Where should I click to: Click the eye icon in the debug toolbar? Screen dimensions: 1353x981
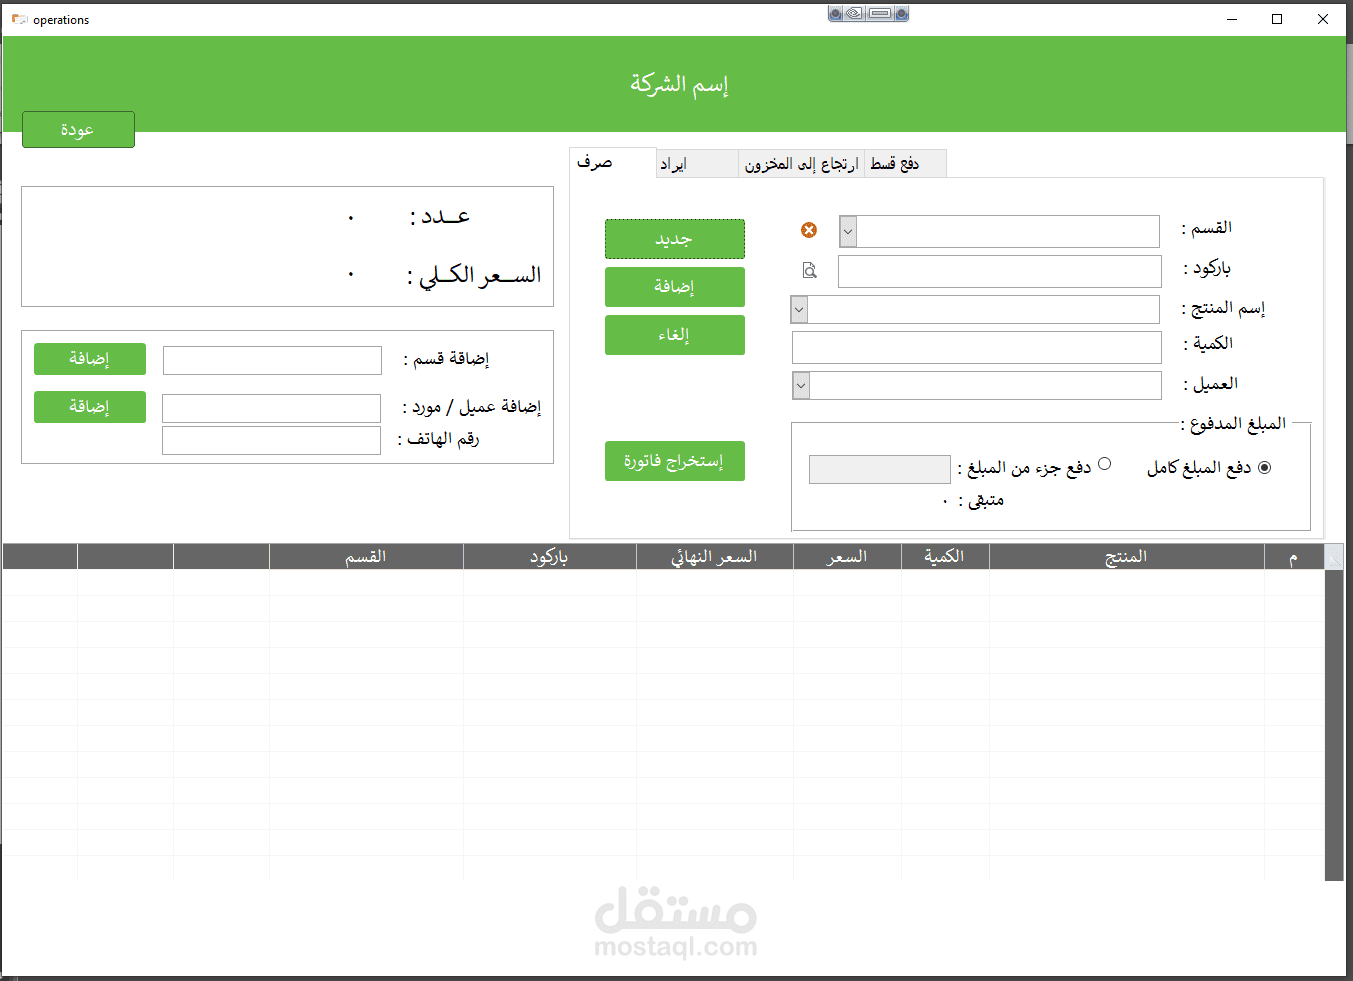point(855,13)
